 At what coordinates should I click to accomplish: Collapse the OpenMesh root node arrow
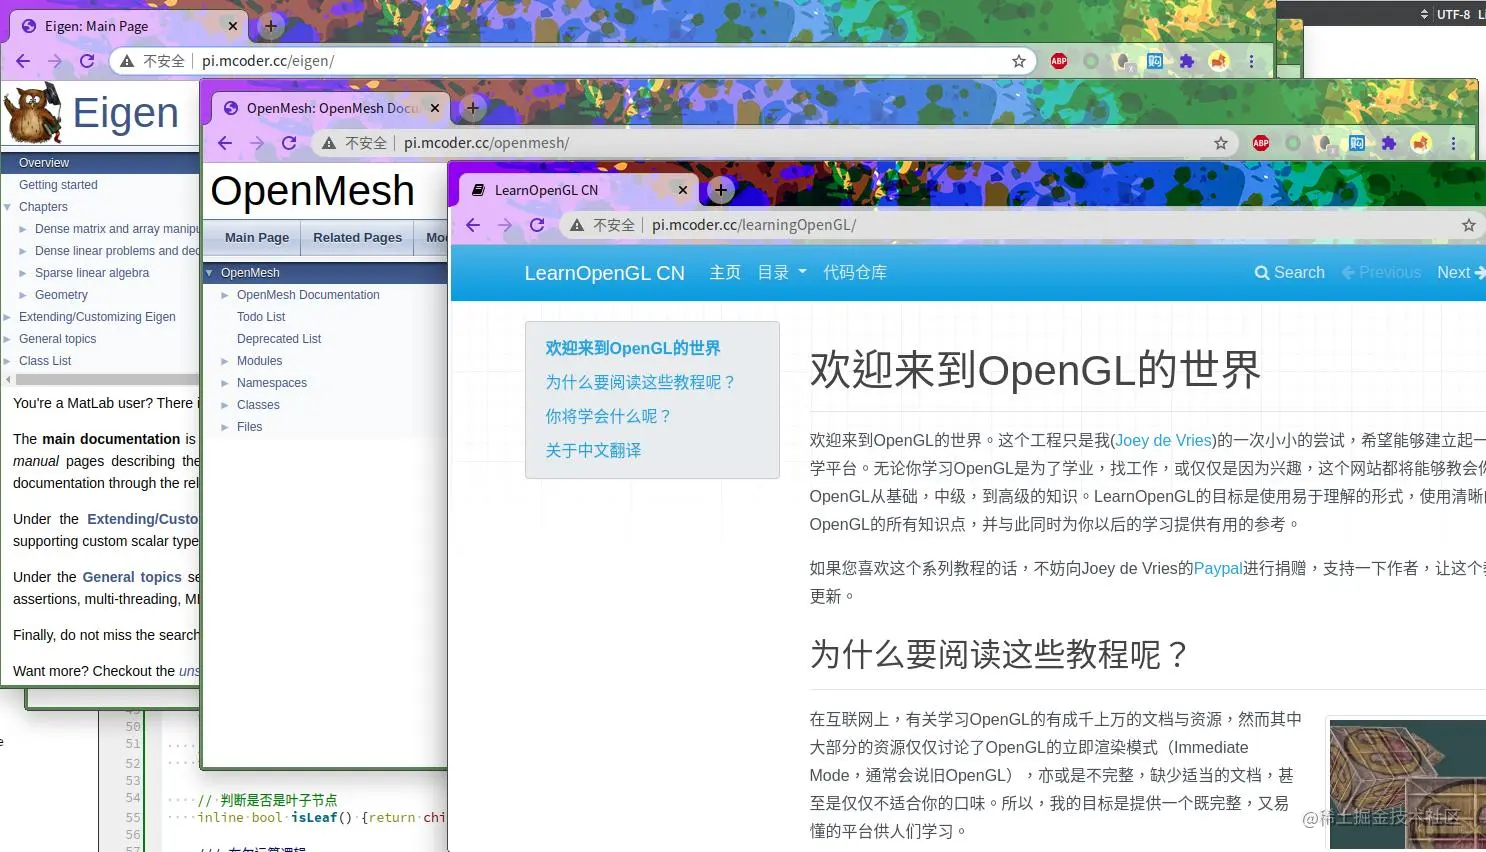click(x=210, y=273)
